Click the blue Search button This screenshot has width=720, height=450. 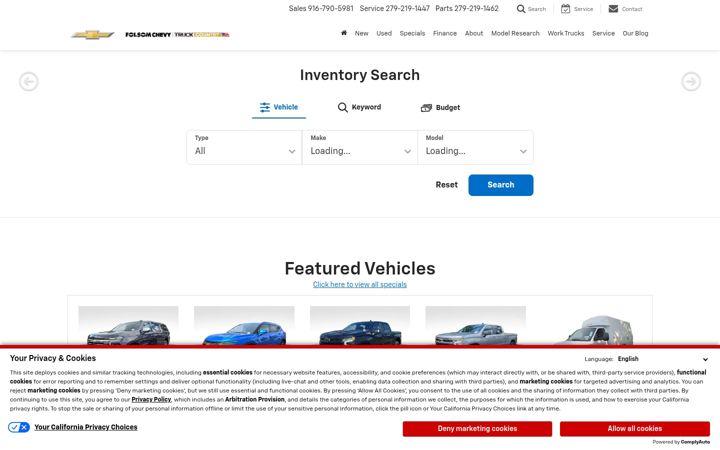[501, 185]
